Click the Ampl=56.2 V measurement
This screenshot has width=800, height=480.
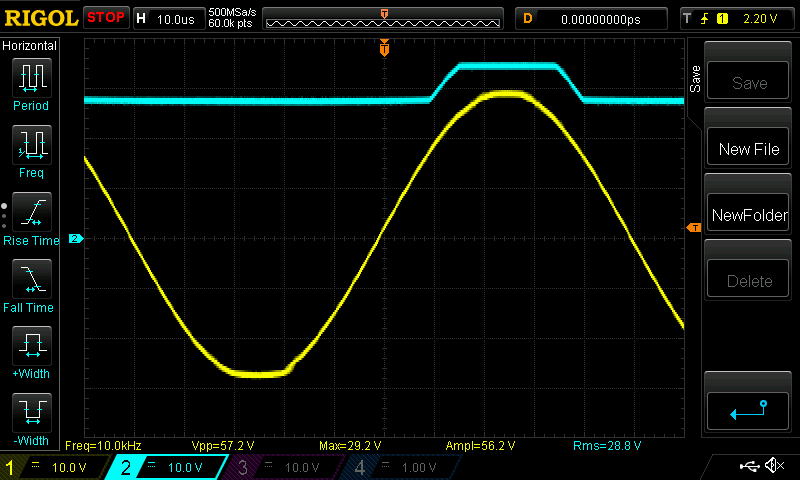tap(480, 446)
